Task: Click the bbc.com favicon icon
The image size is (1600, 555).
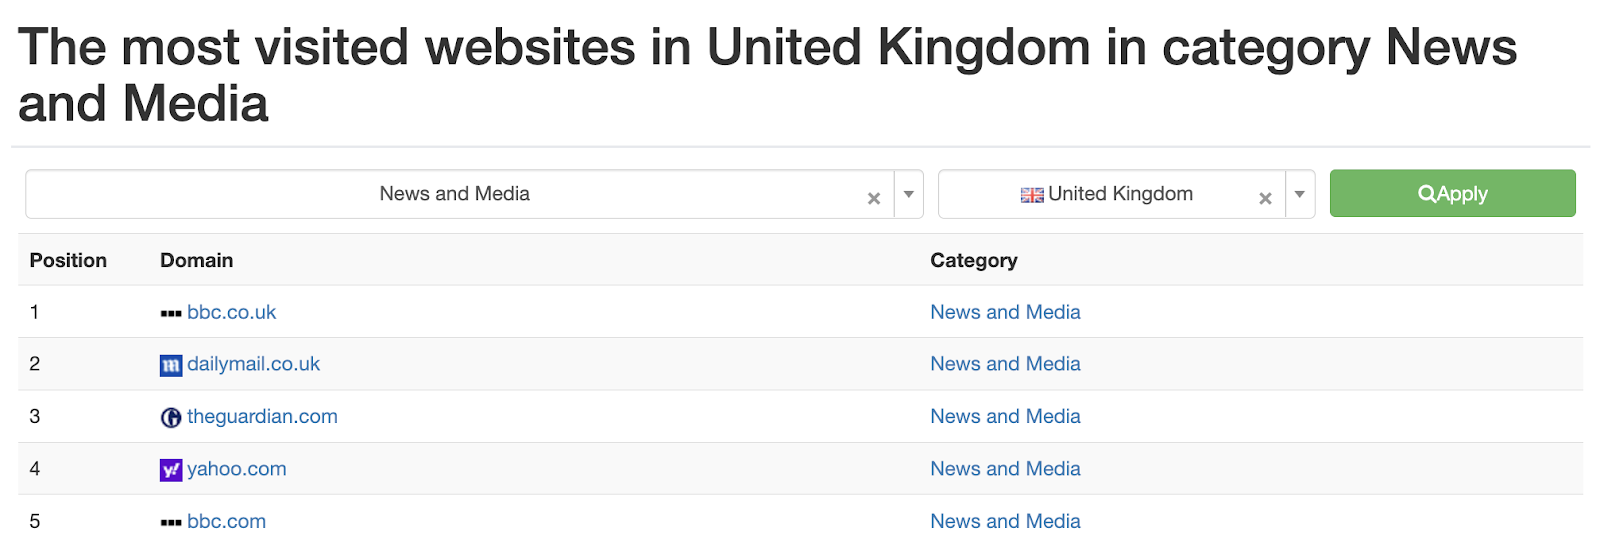Action: [x=171, y=522]
